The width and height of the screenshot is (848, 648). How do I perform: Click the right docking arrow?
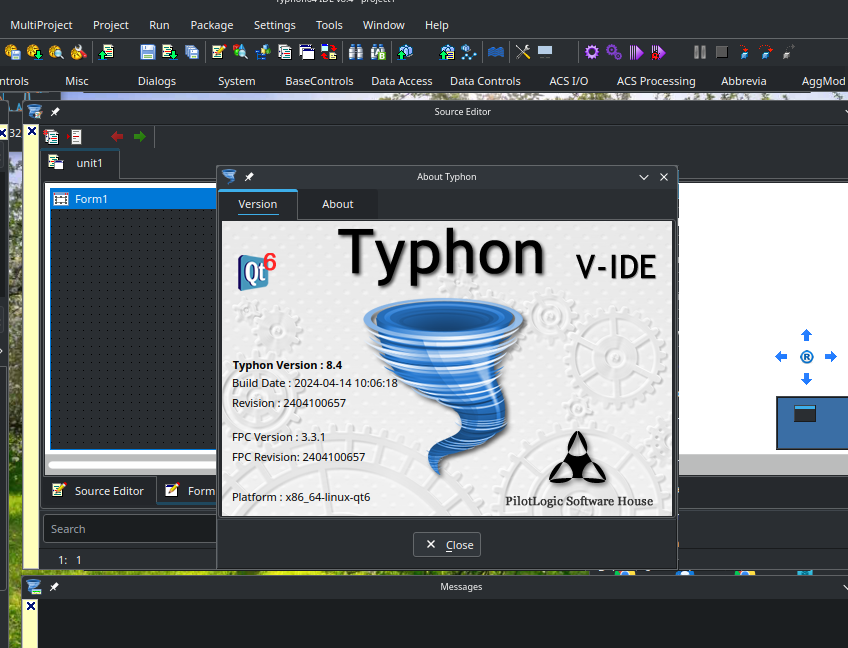point(831,356)
